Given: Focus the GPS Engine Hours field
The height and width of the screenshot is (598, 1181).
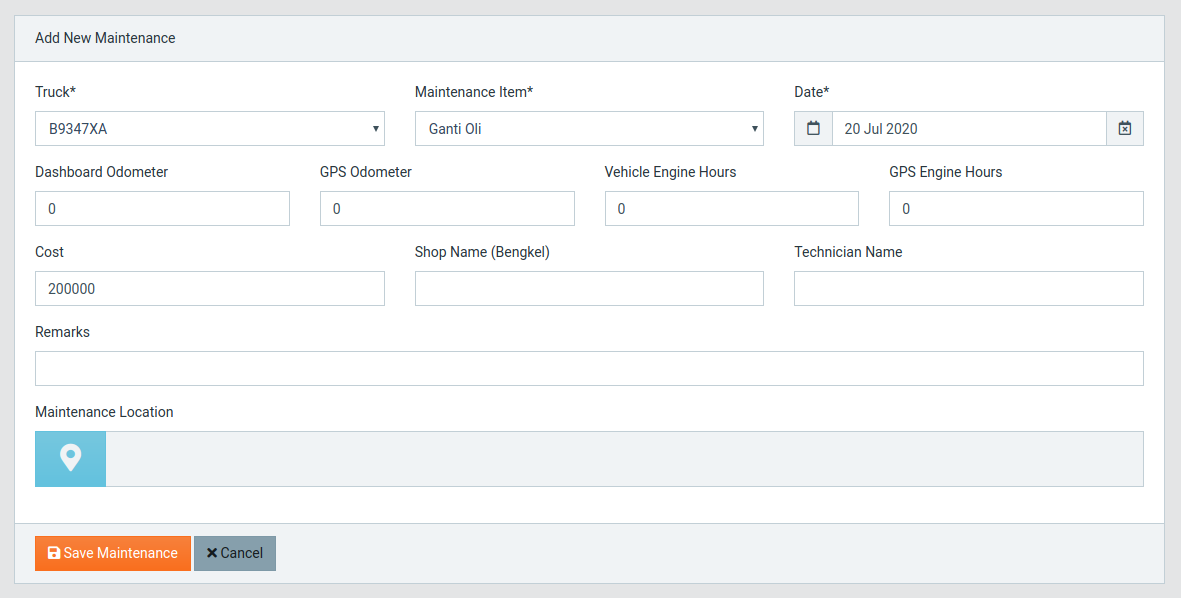Looking at the screenshot, I should pos(1016,209).
